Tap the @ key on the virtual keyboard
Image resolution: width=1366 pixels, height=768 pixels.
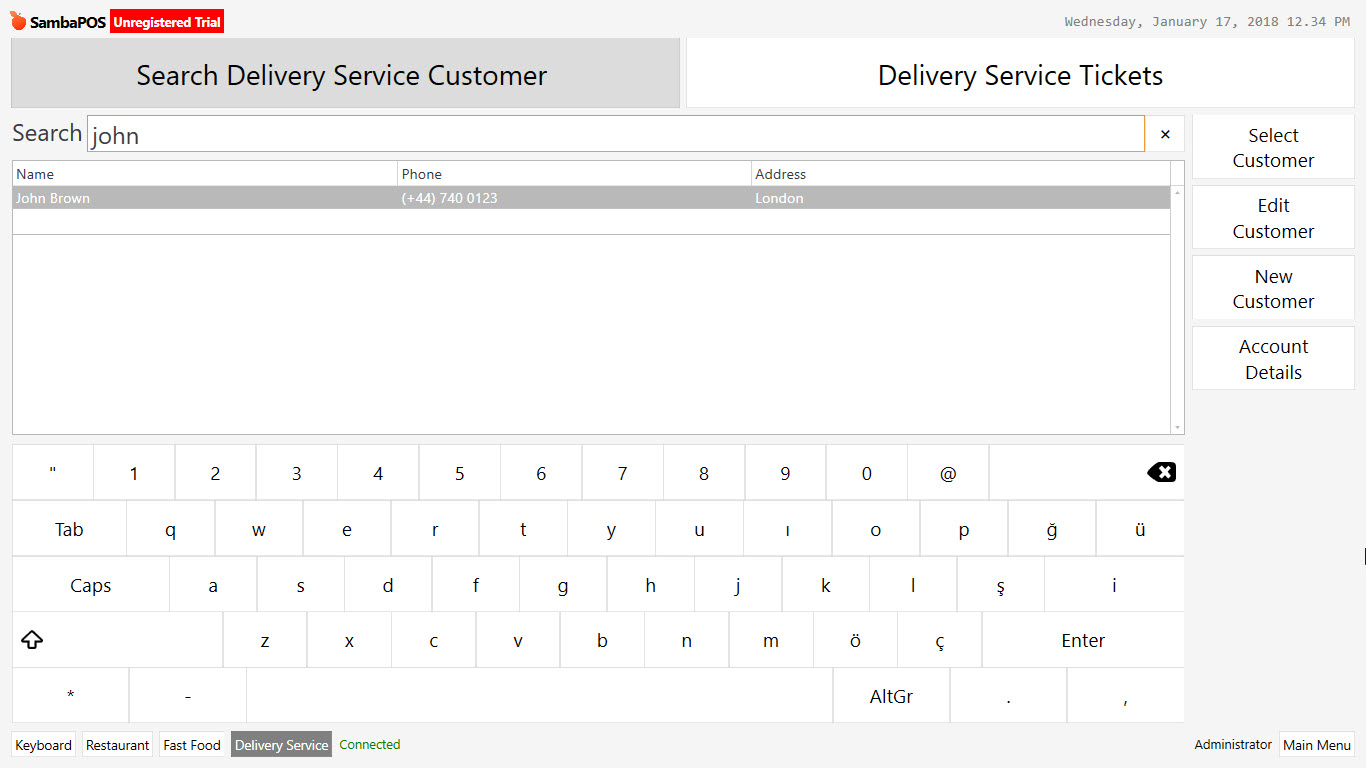point(948,472)
